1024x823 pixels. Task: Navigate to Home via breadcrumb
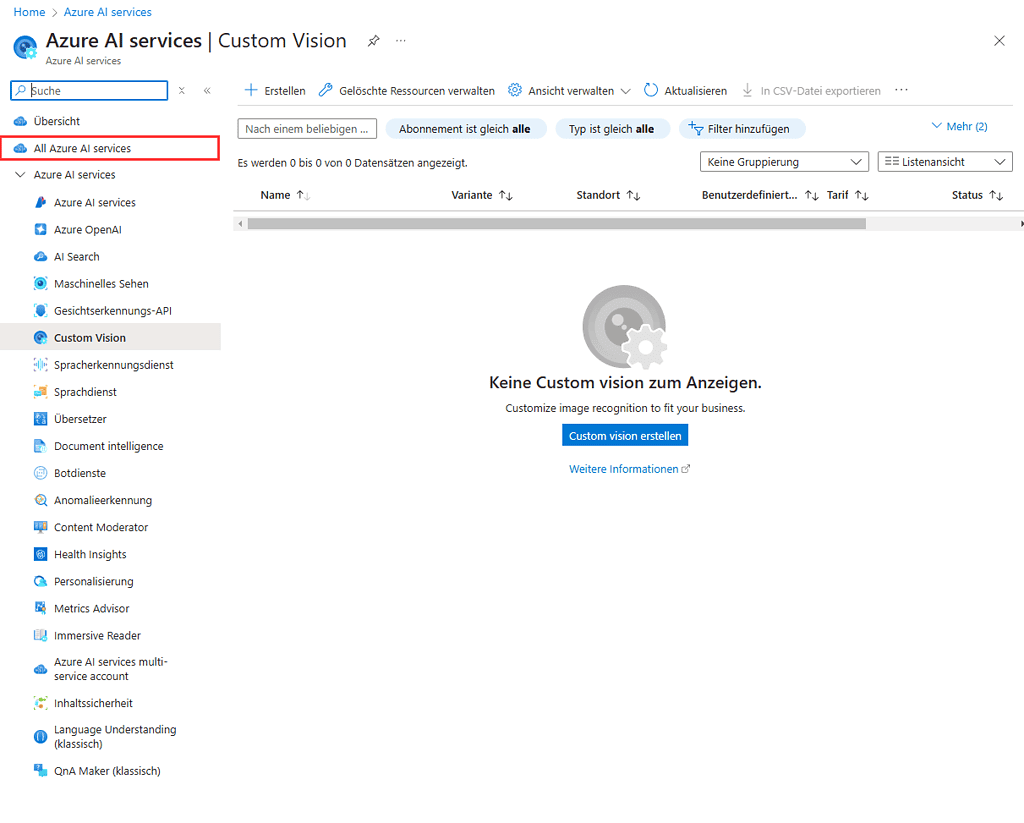[x=29, y=11]
